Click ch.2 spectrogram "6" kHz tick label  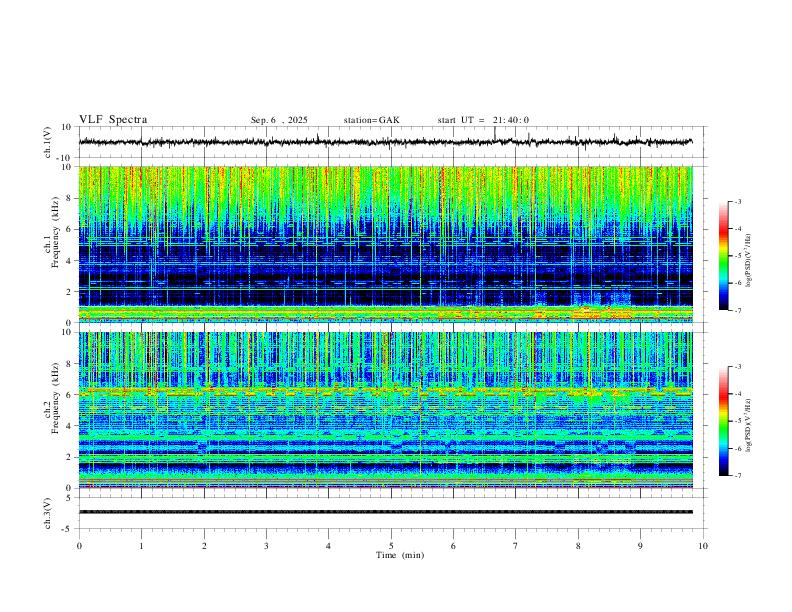tap(70, 395)
